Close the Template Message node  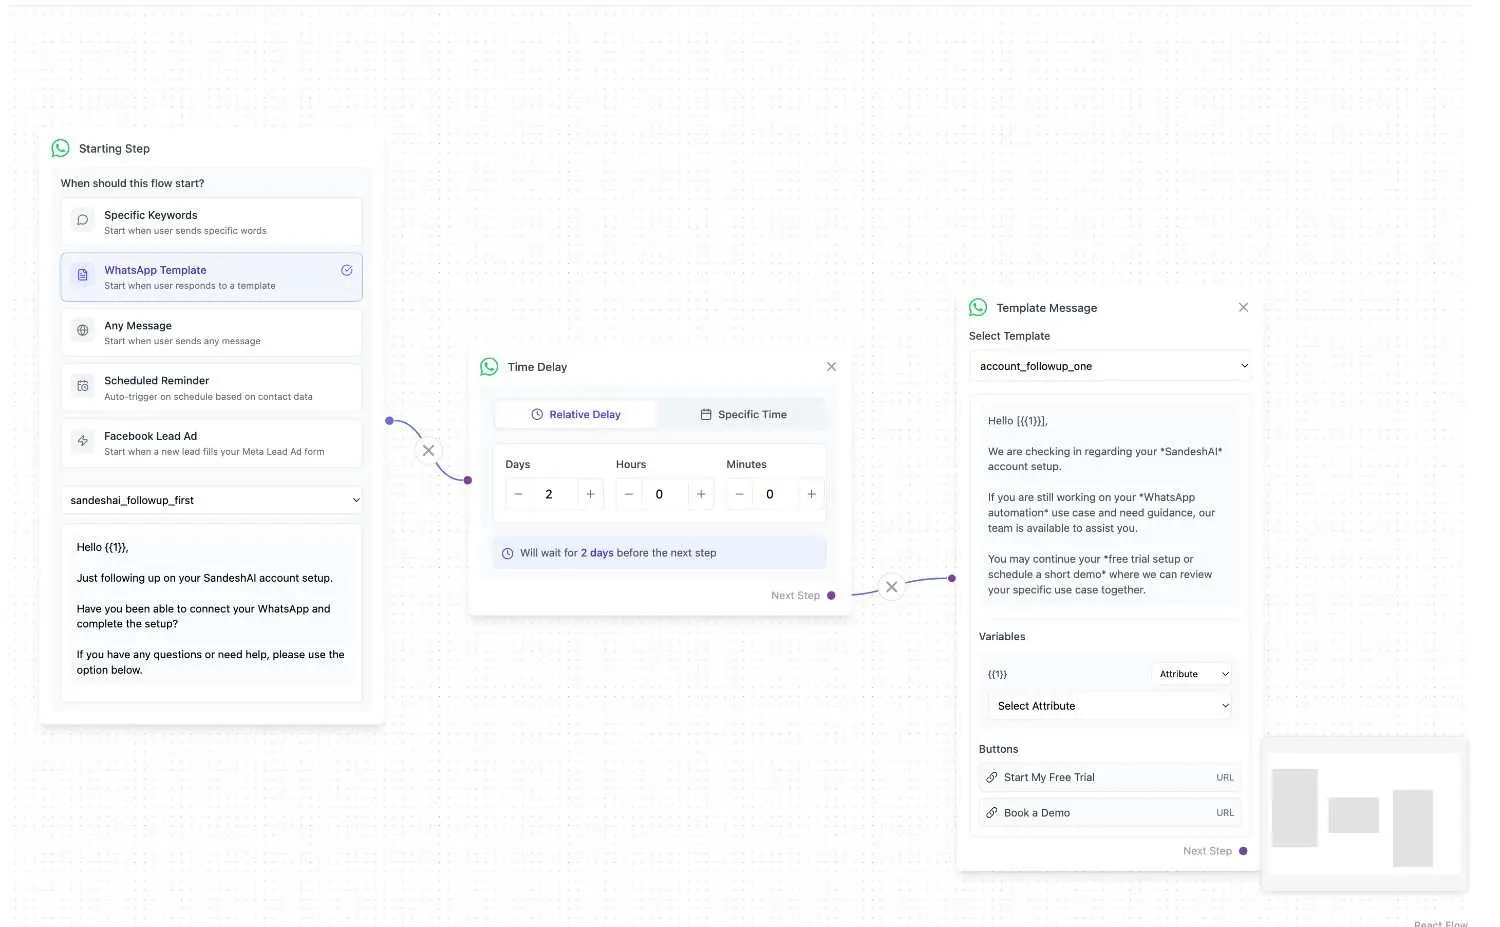(x=1243, y=307)
